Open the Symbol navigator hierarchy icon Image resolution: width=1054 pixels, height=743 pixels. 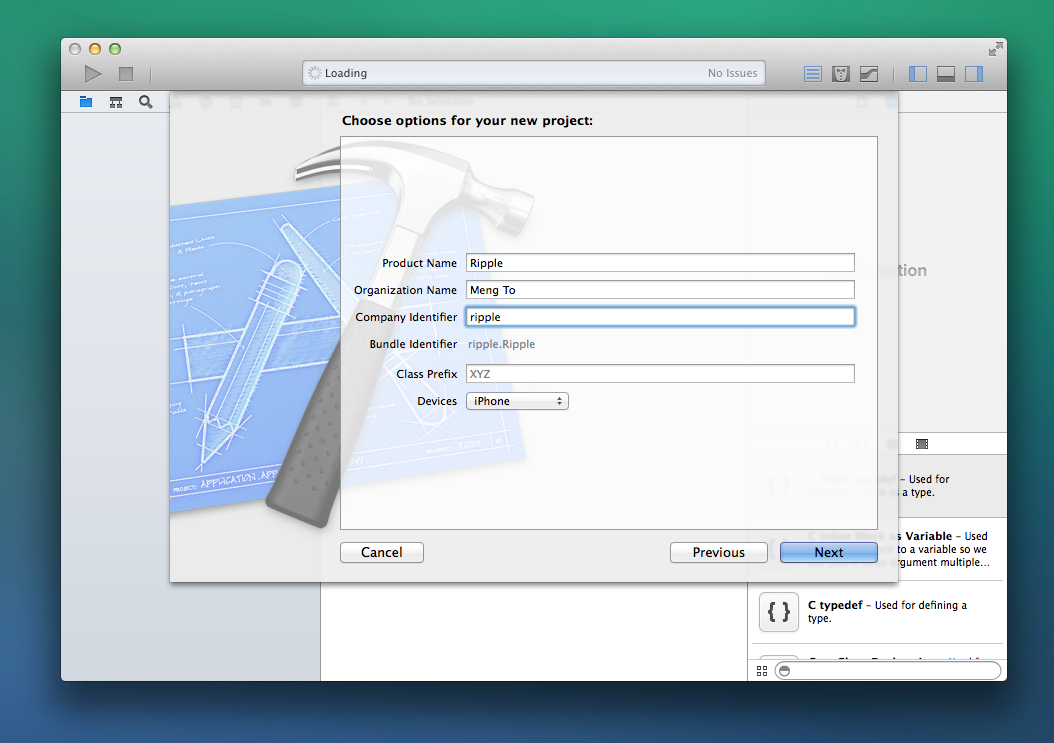point(116,102)
